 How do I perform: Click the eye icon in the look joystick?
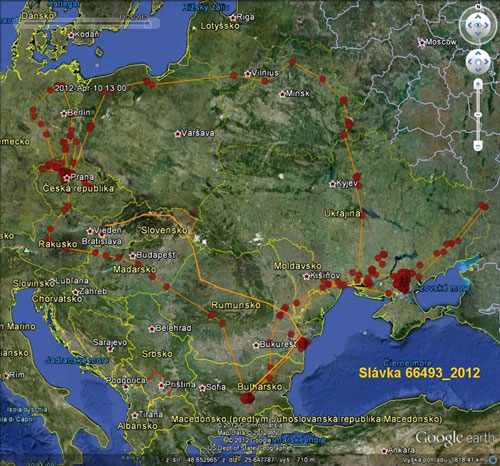click(478, 25)
